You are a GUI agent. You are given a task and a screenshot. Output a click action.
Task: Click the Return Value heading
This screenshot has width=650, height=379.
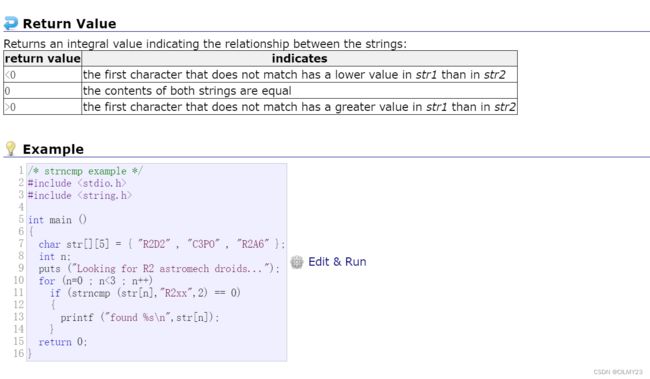pyautogui.click(x=69, y=24)
